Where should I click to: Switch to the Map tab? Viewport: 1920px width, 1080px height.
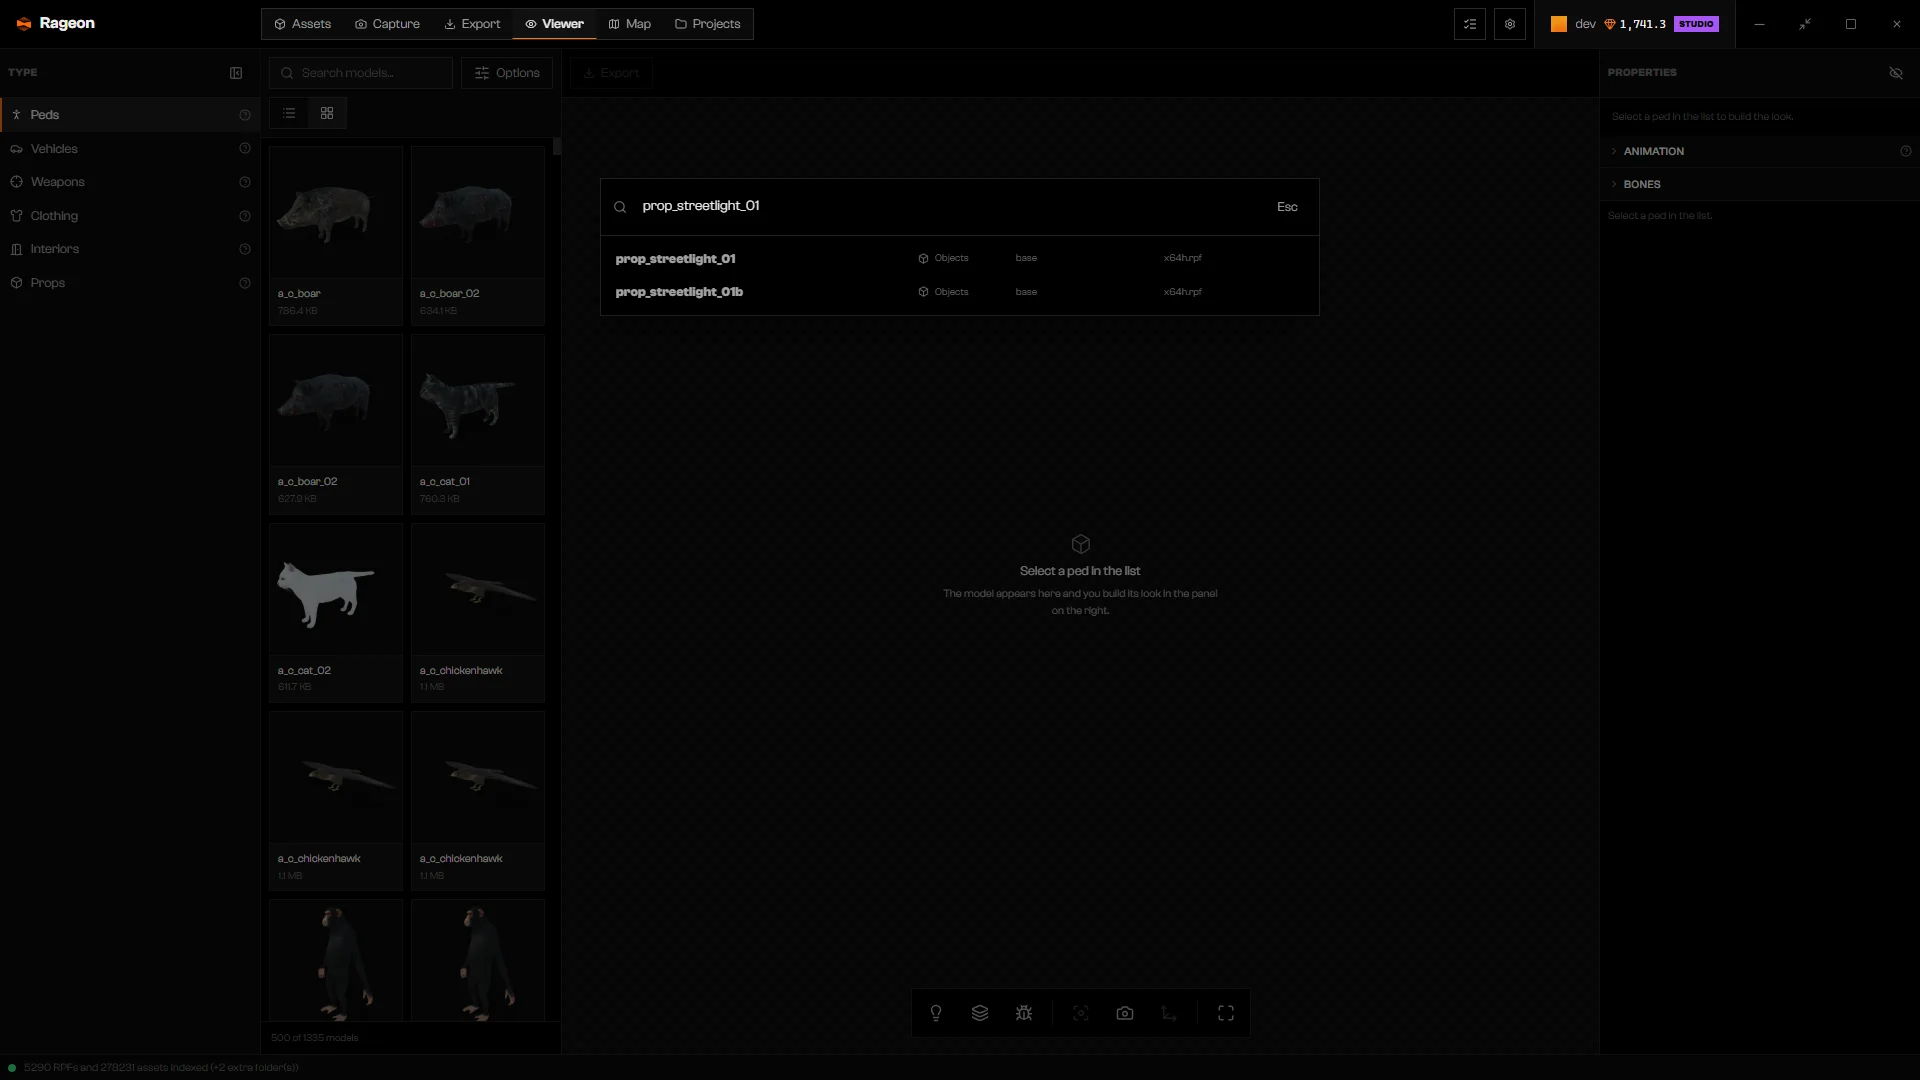(x=629, y=24)
